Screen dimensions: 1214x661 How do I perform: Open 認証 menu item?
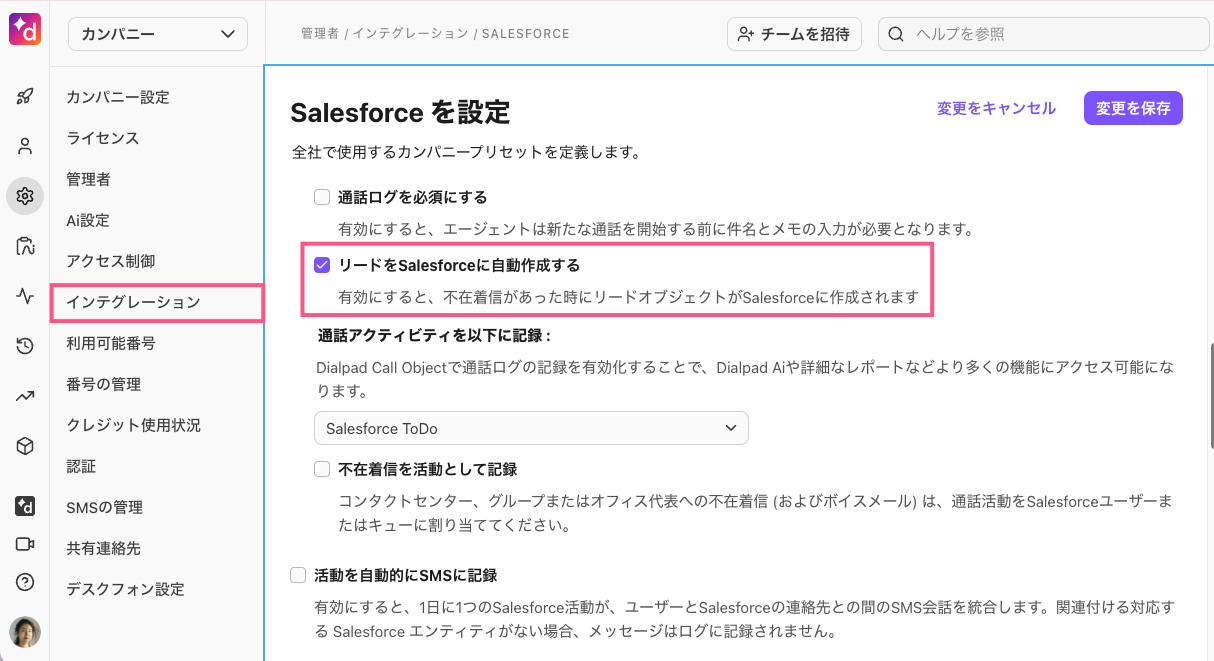pos(81,466)
